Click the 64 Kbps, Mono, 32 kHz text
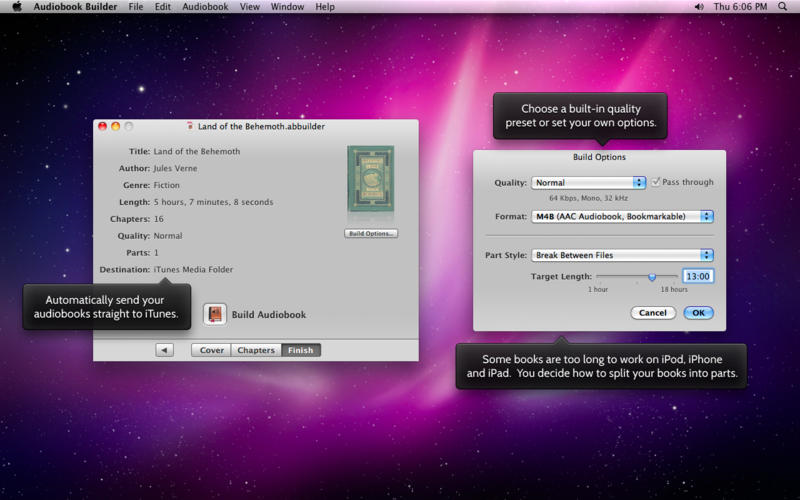 (x=588, y=198)
